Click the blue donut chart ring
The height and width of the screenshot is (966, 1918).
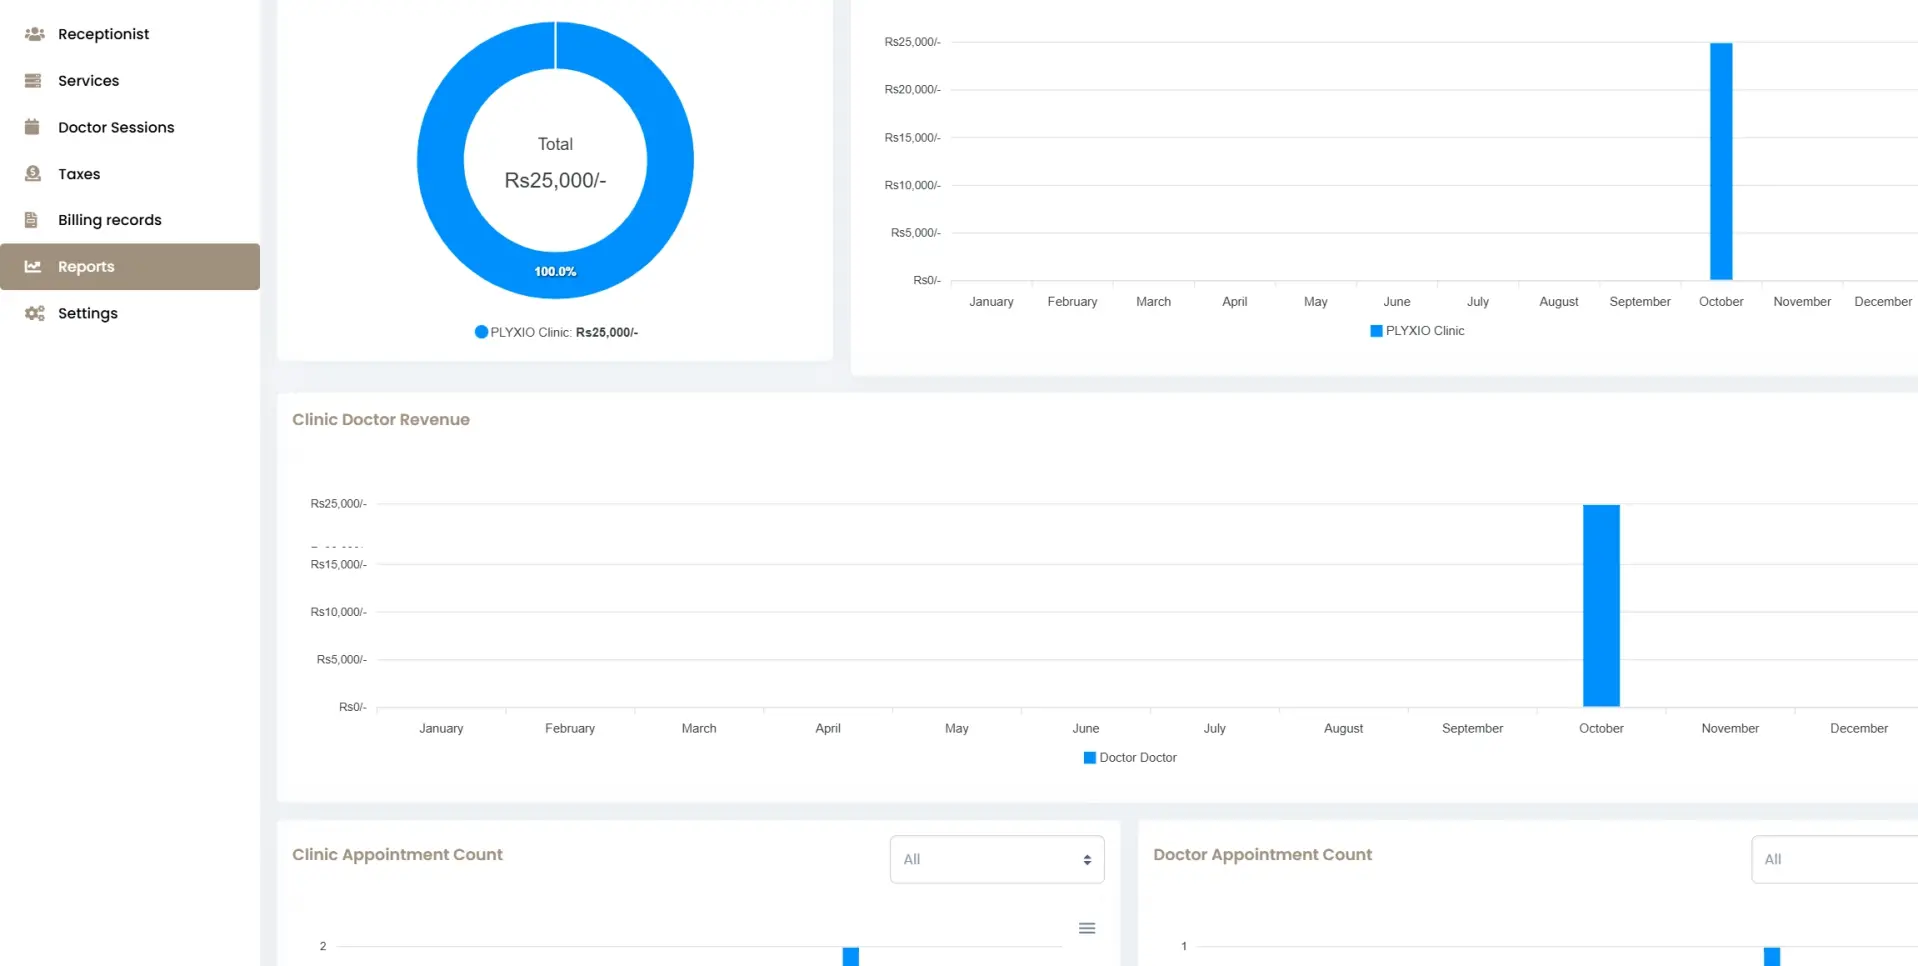(x=440, y=160)
